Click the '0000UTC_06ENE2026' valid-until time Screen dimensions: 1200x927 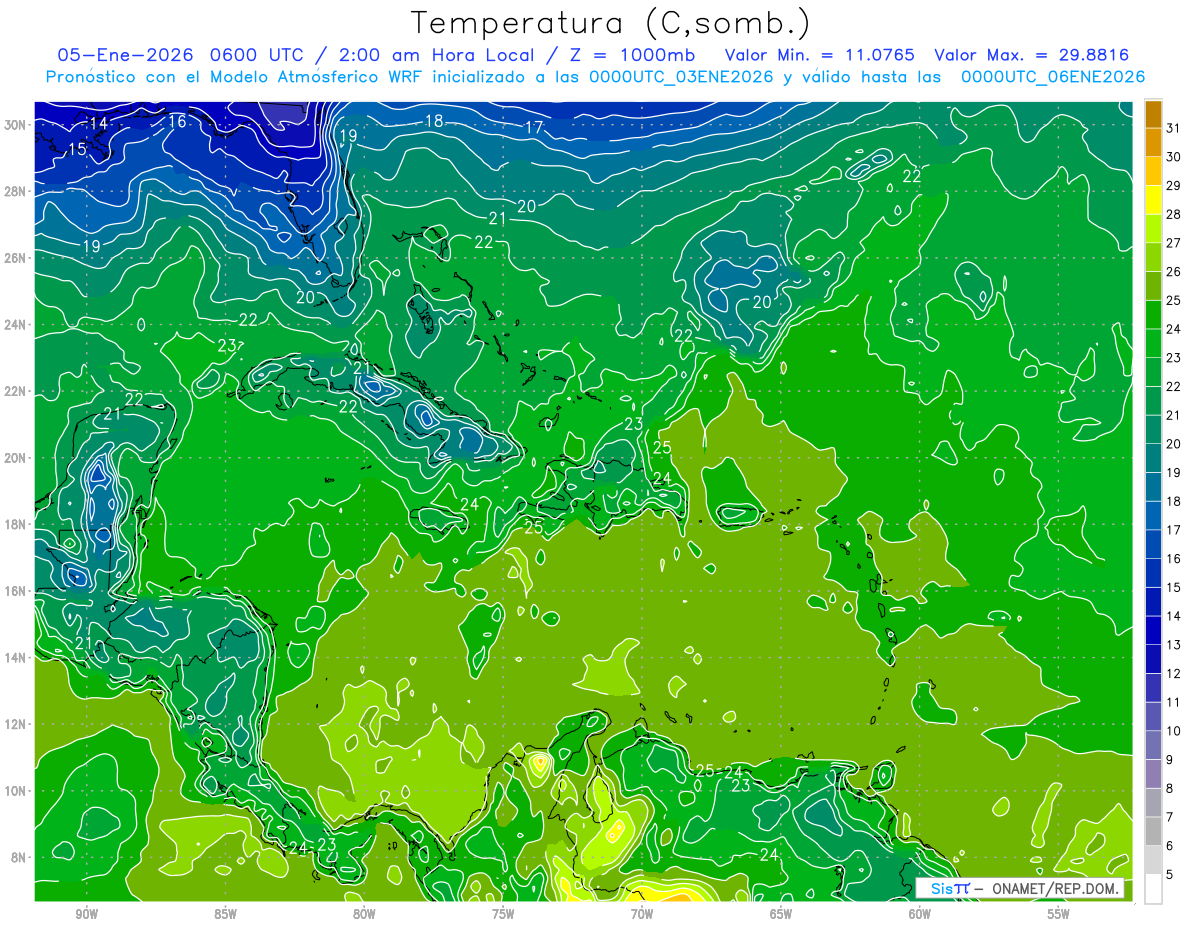tap(1053, 77)
